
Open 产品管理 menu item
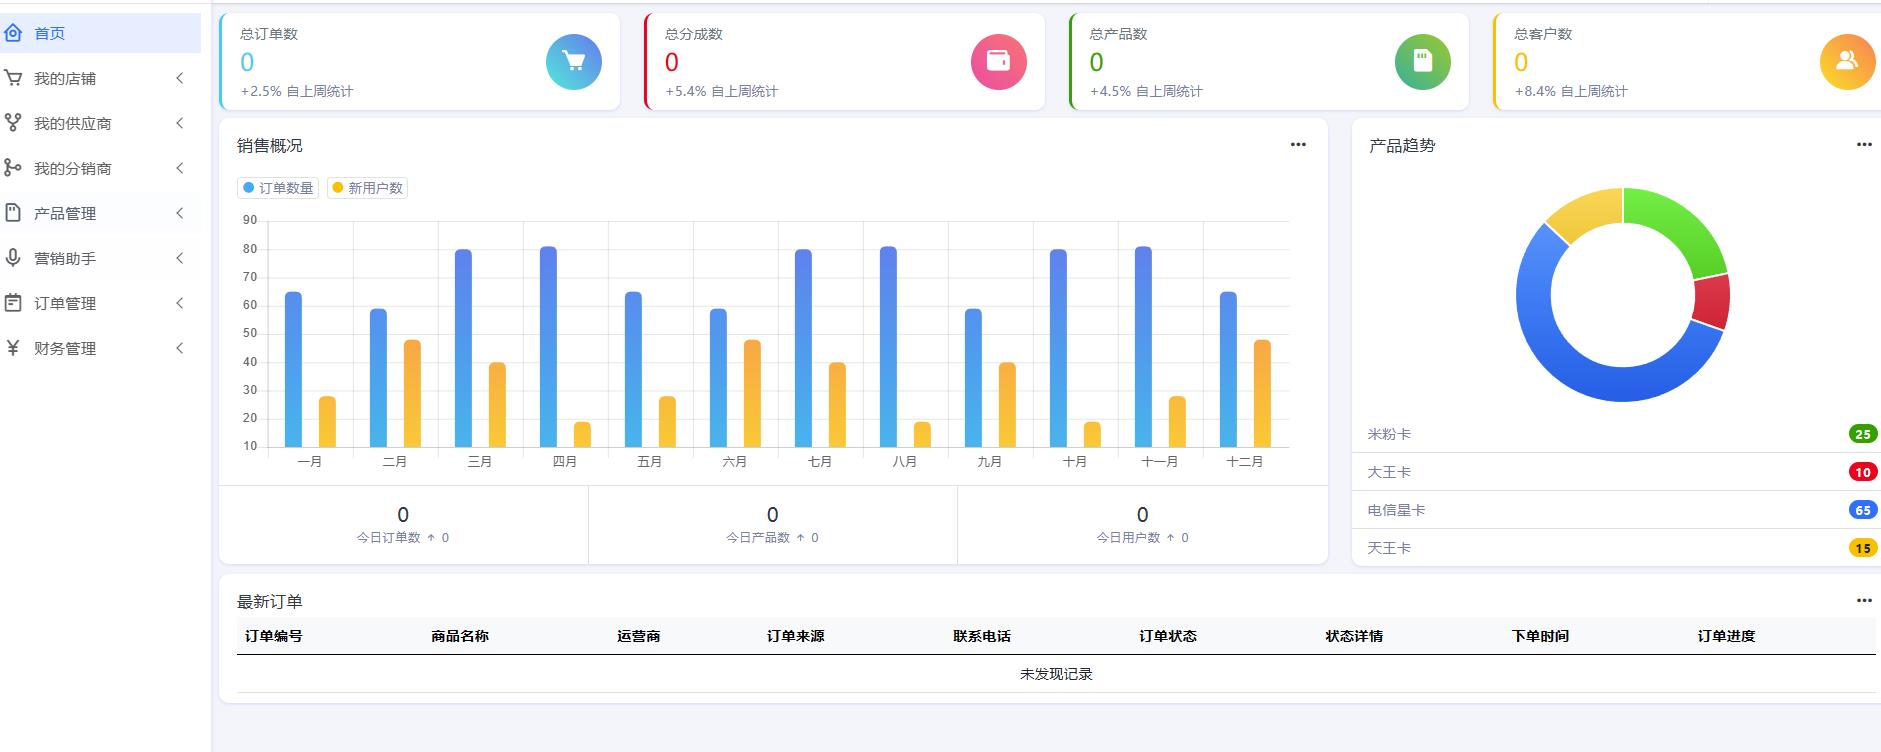[100, 213]
